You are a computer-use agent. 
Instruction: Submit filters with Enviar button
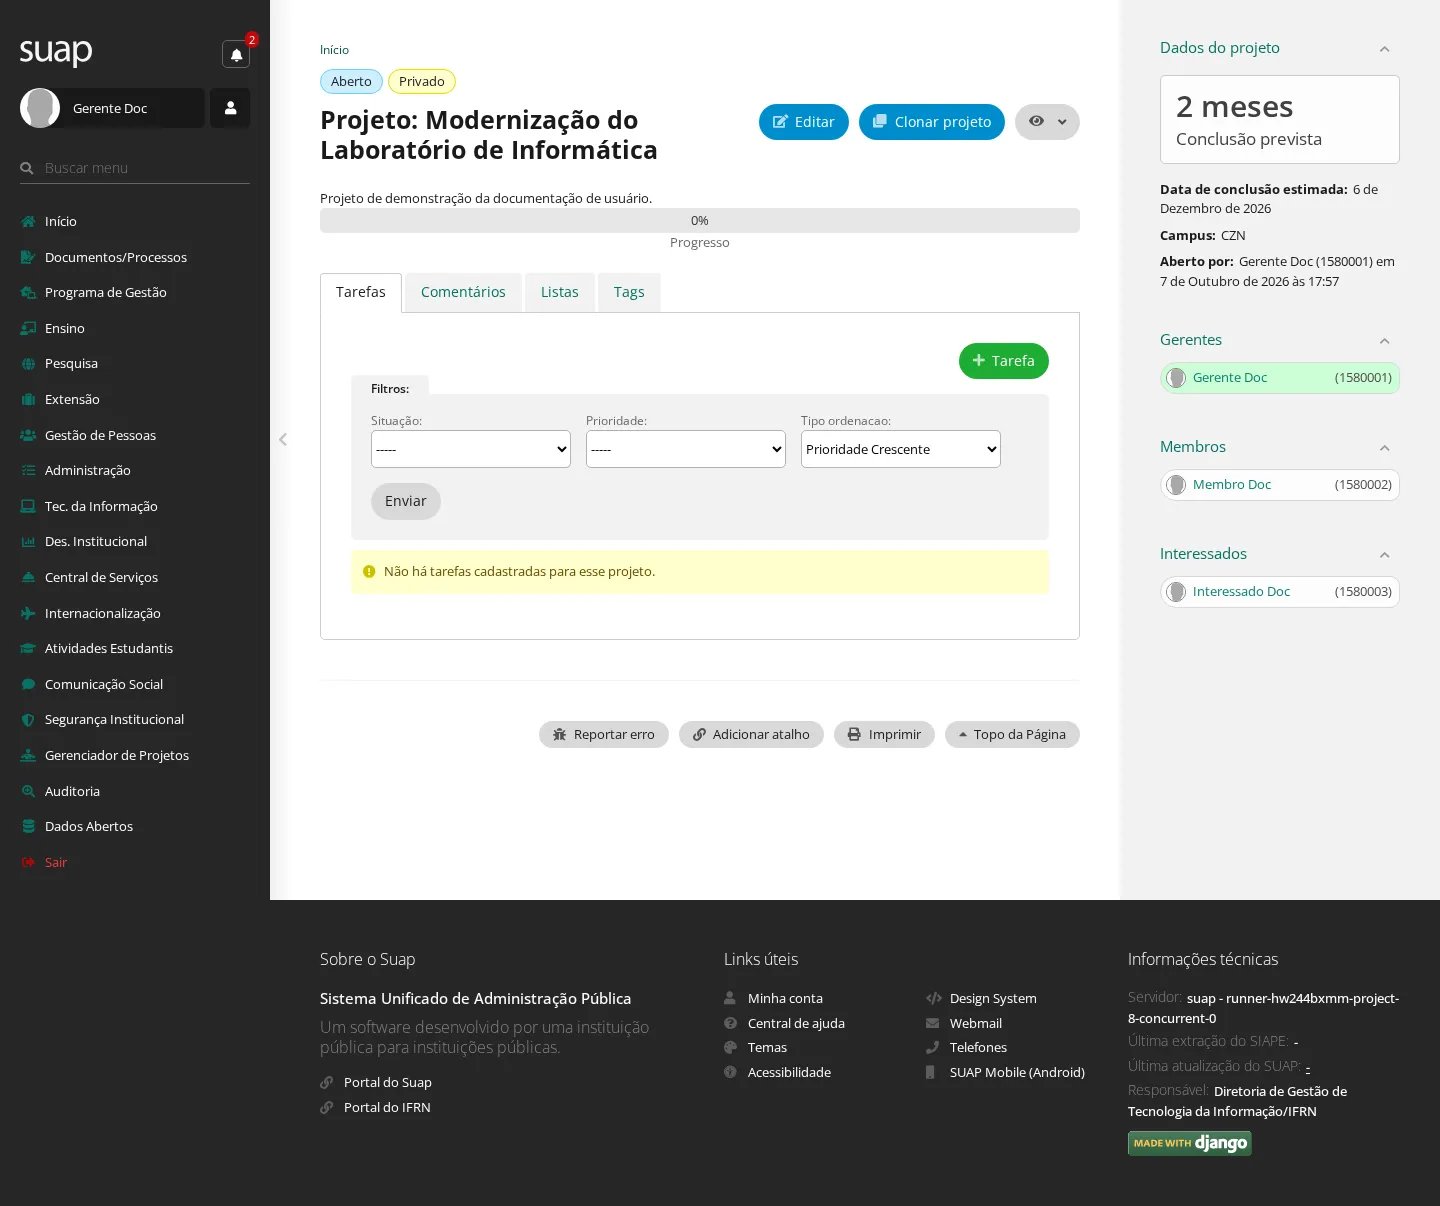click(x=406, y=501)
